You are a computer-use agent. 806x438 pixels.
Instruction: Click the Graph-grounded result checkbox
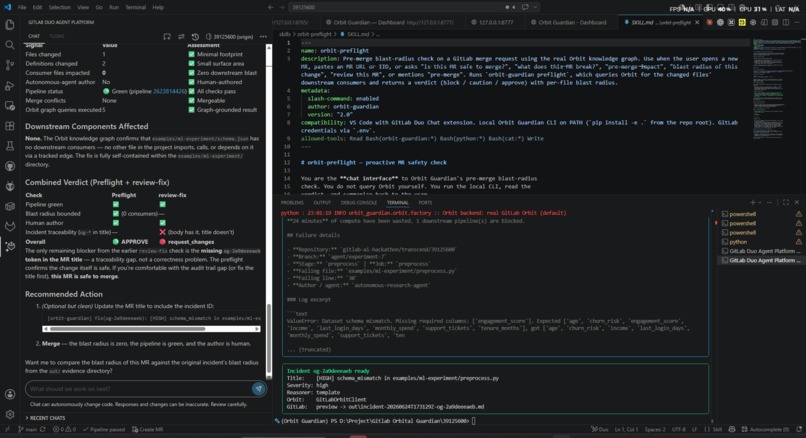[191, 110]
